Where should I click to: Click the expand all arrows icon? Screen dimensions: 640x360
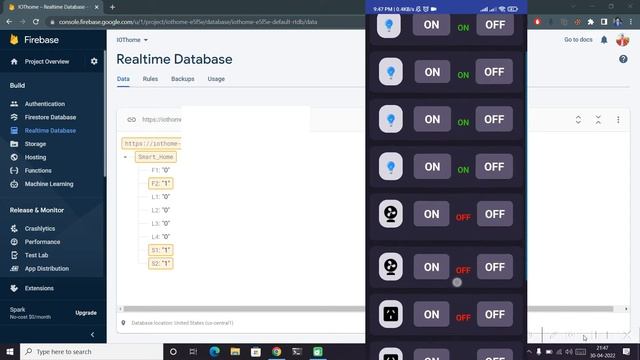coord(578,120)
